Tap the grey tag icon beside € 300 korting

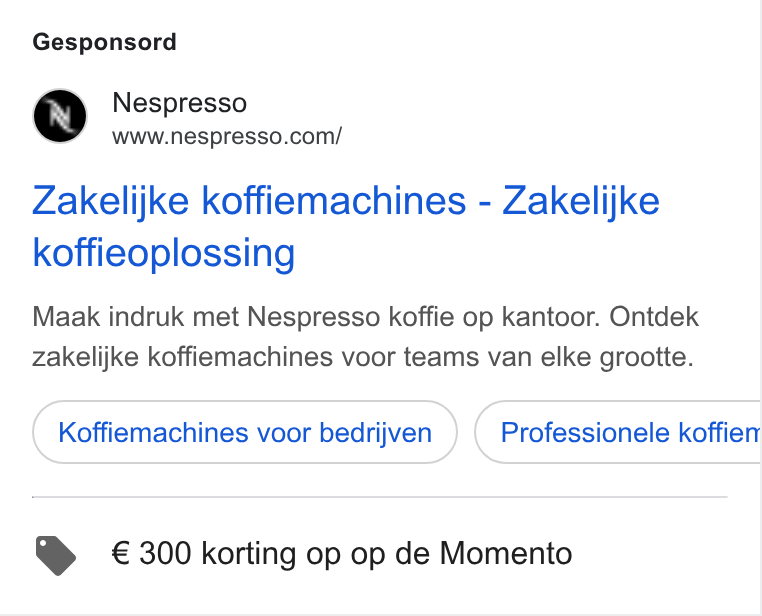tap(56, 555)
